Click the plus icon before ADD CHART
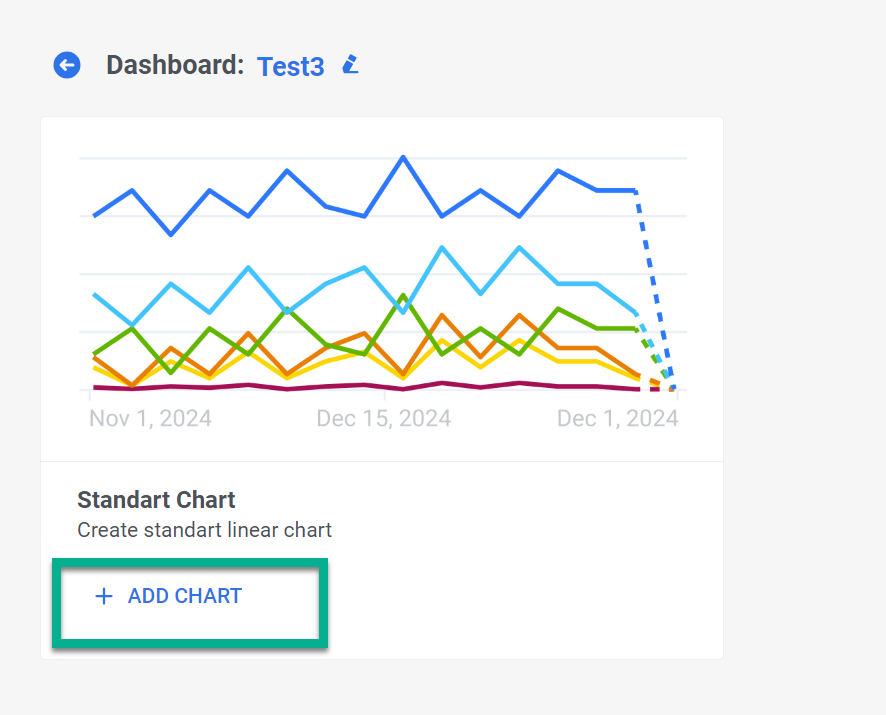Viewport: 886px width, 715px height. point(103,597)
